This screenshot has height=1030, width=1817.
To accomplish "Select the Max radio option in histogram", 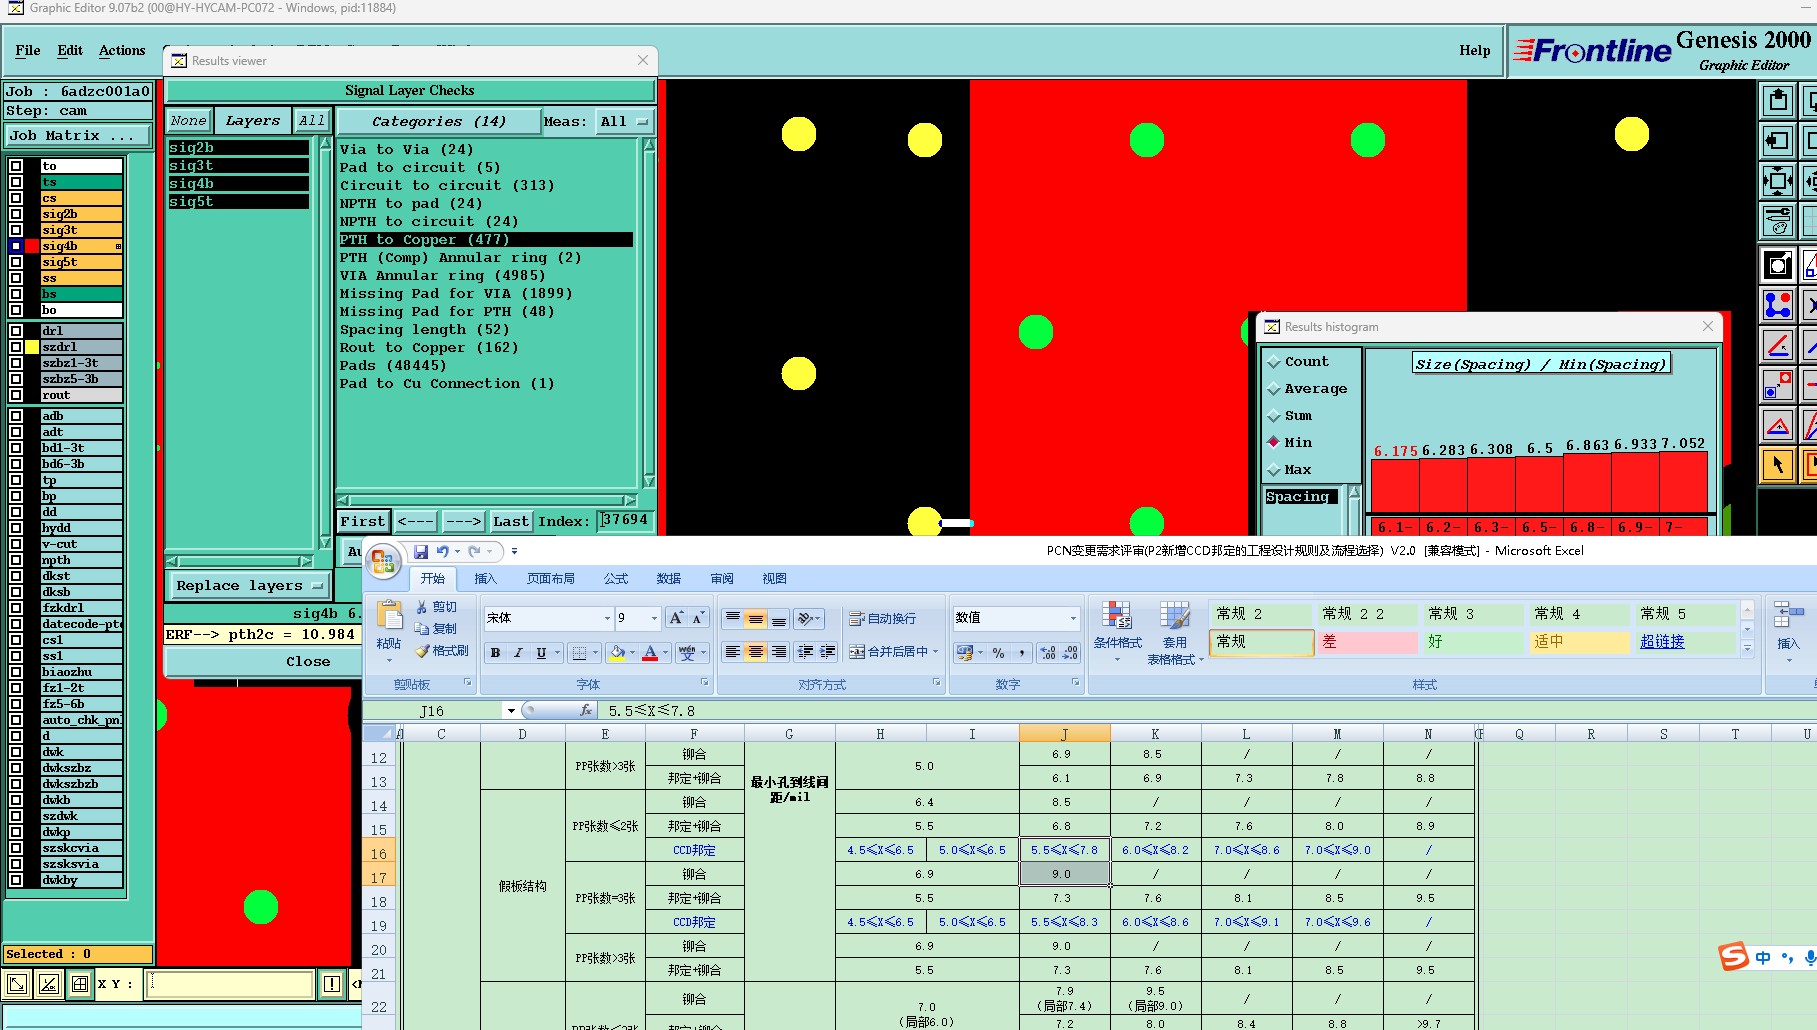I will 1274,470.
